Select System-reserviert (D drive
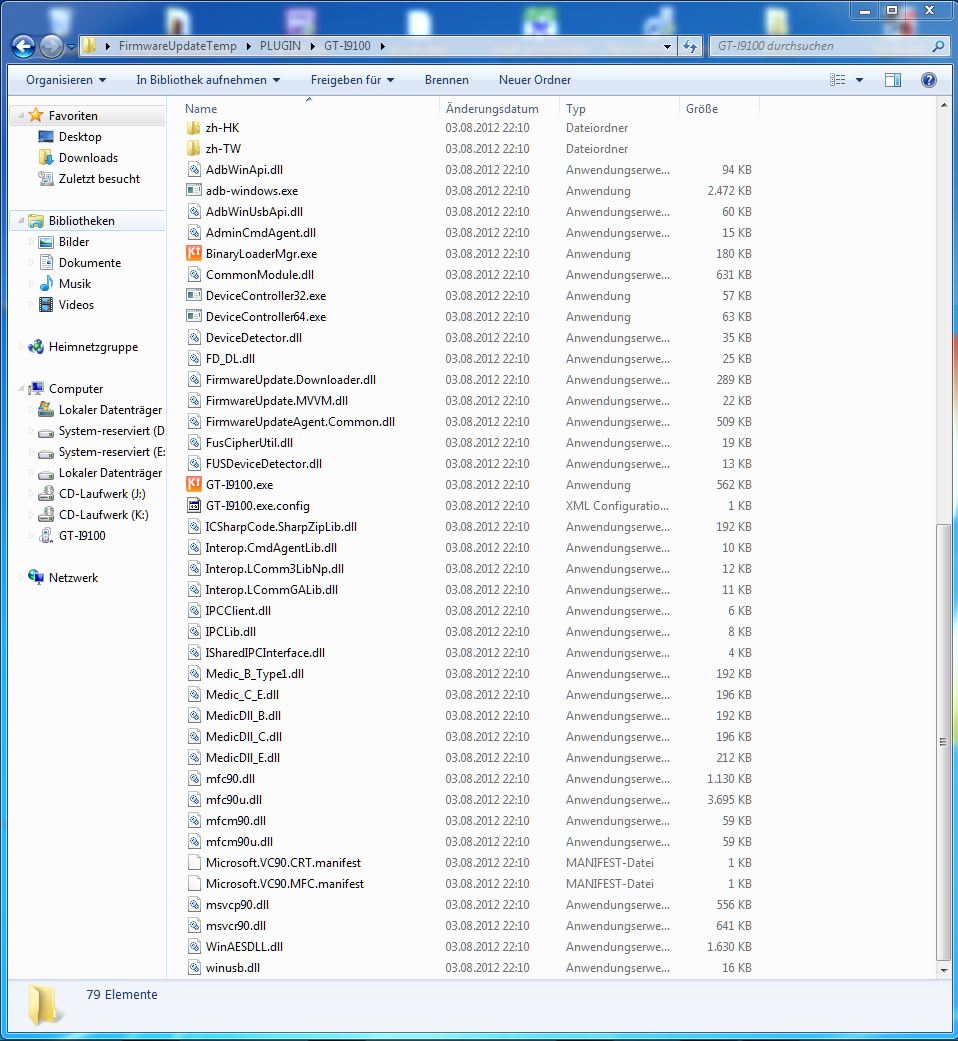The width and height of the screenshot is (958, 1041). point(111,431)
